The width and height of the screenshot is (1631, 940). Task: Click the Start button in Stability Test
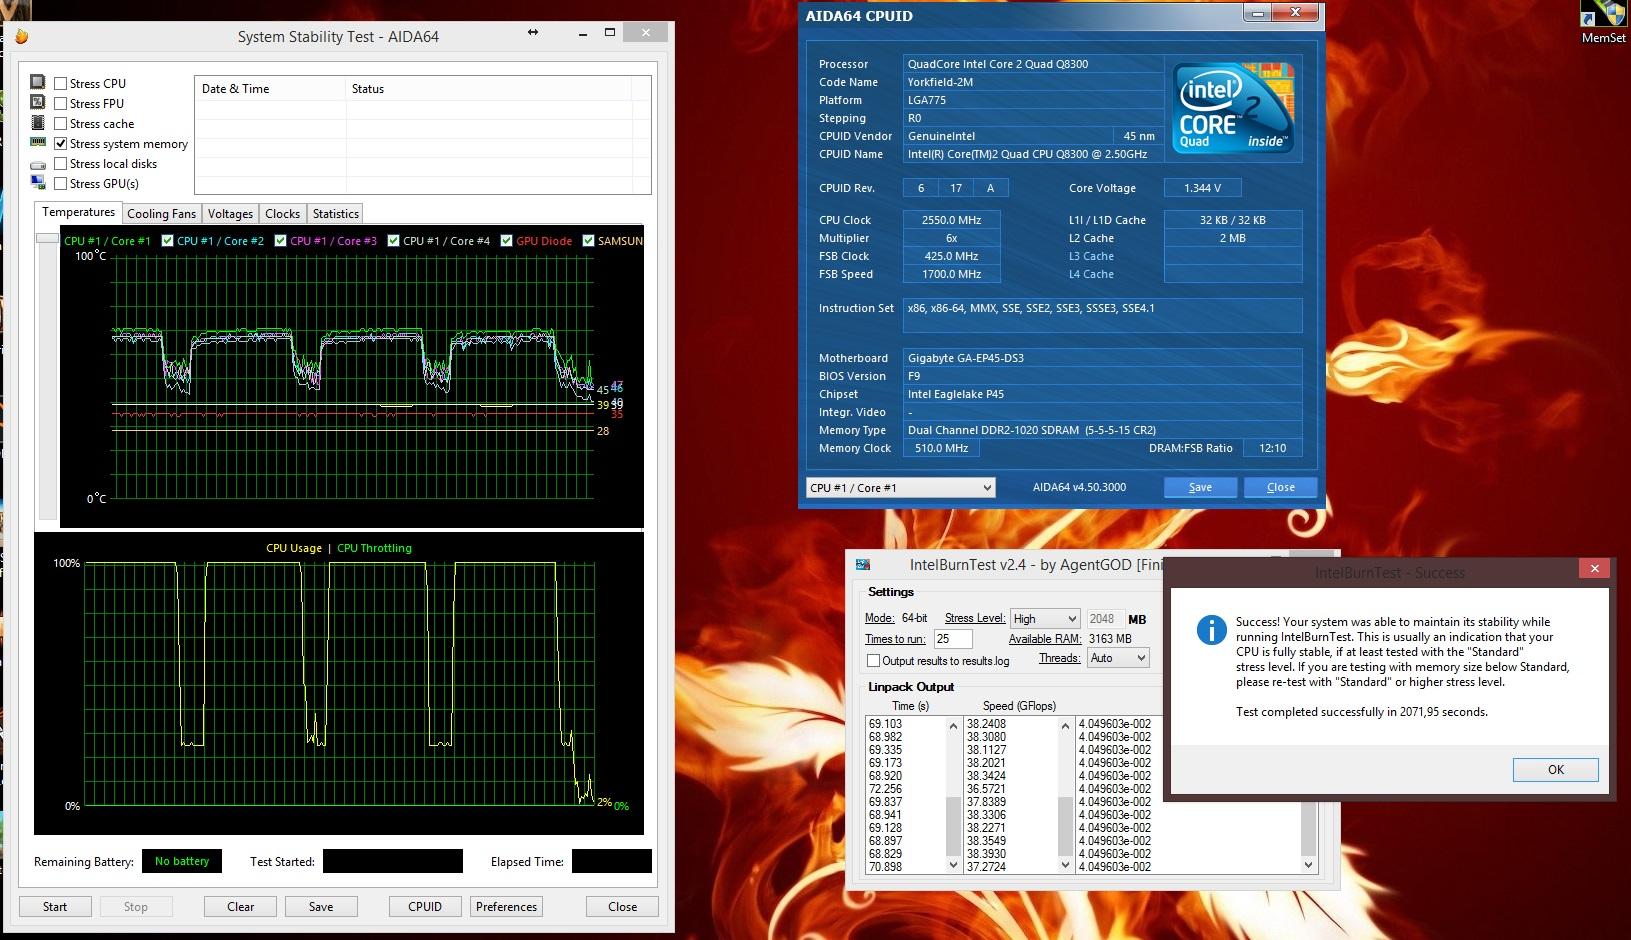coord(55,907)
